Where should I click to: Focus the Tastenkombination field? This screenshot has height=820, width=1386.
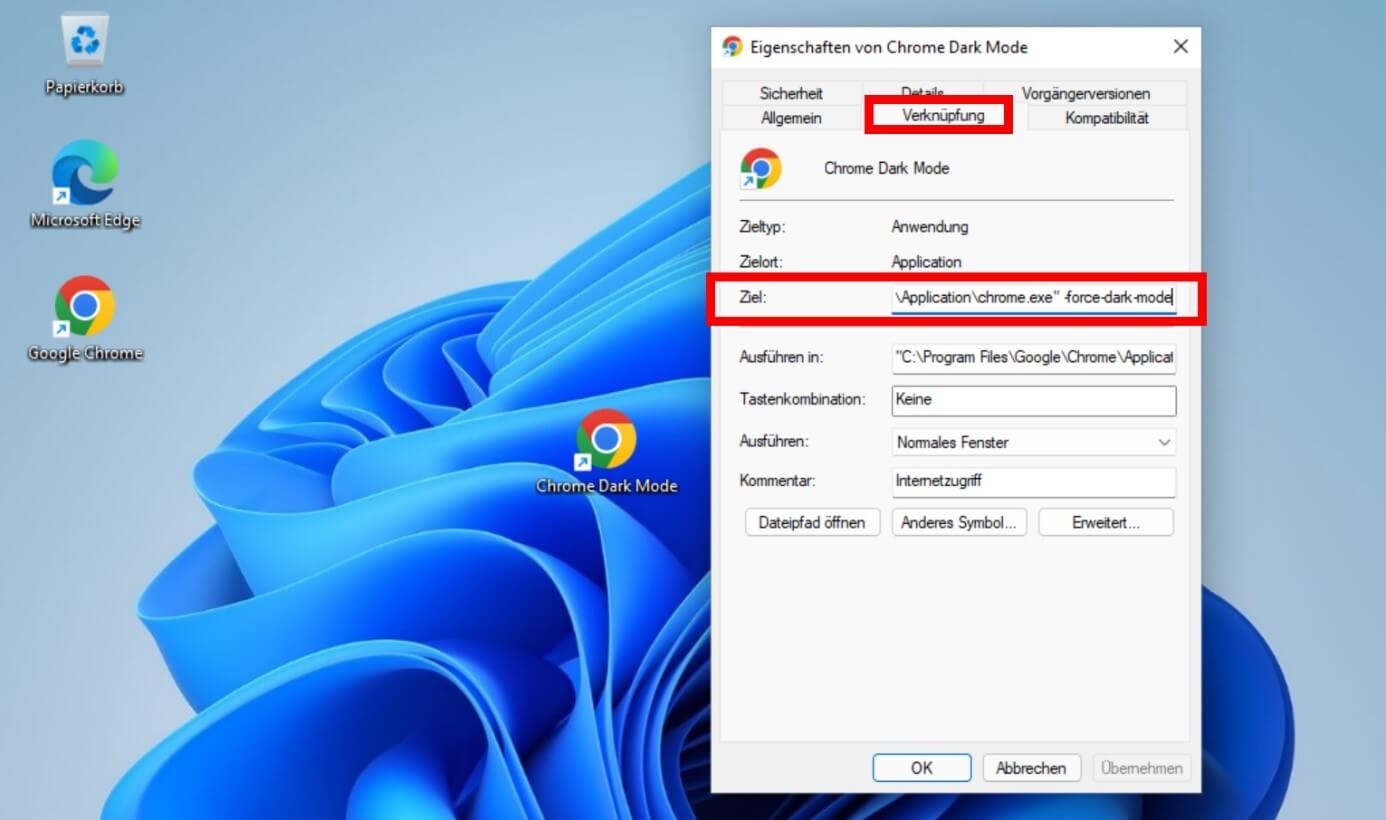1034,400
